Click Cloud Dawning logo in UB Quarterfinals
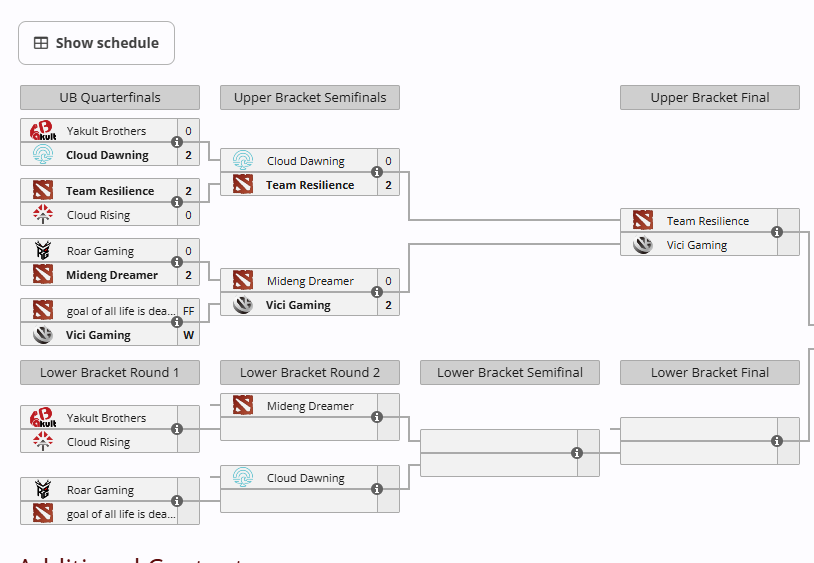The image size is (814, 563). 43,155
